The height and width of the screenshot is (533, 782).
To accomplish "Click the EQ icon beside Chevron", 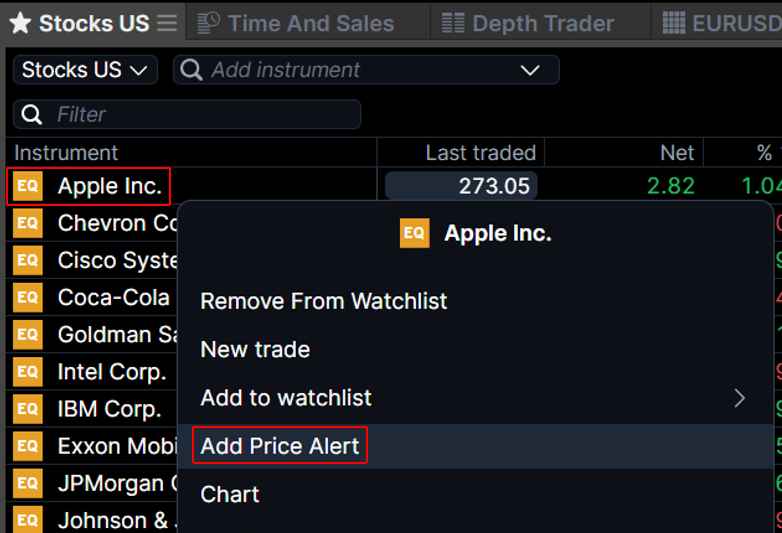I will (28, 223).
